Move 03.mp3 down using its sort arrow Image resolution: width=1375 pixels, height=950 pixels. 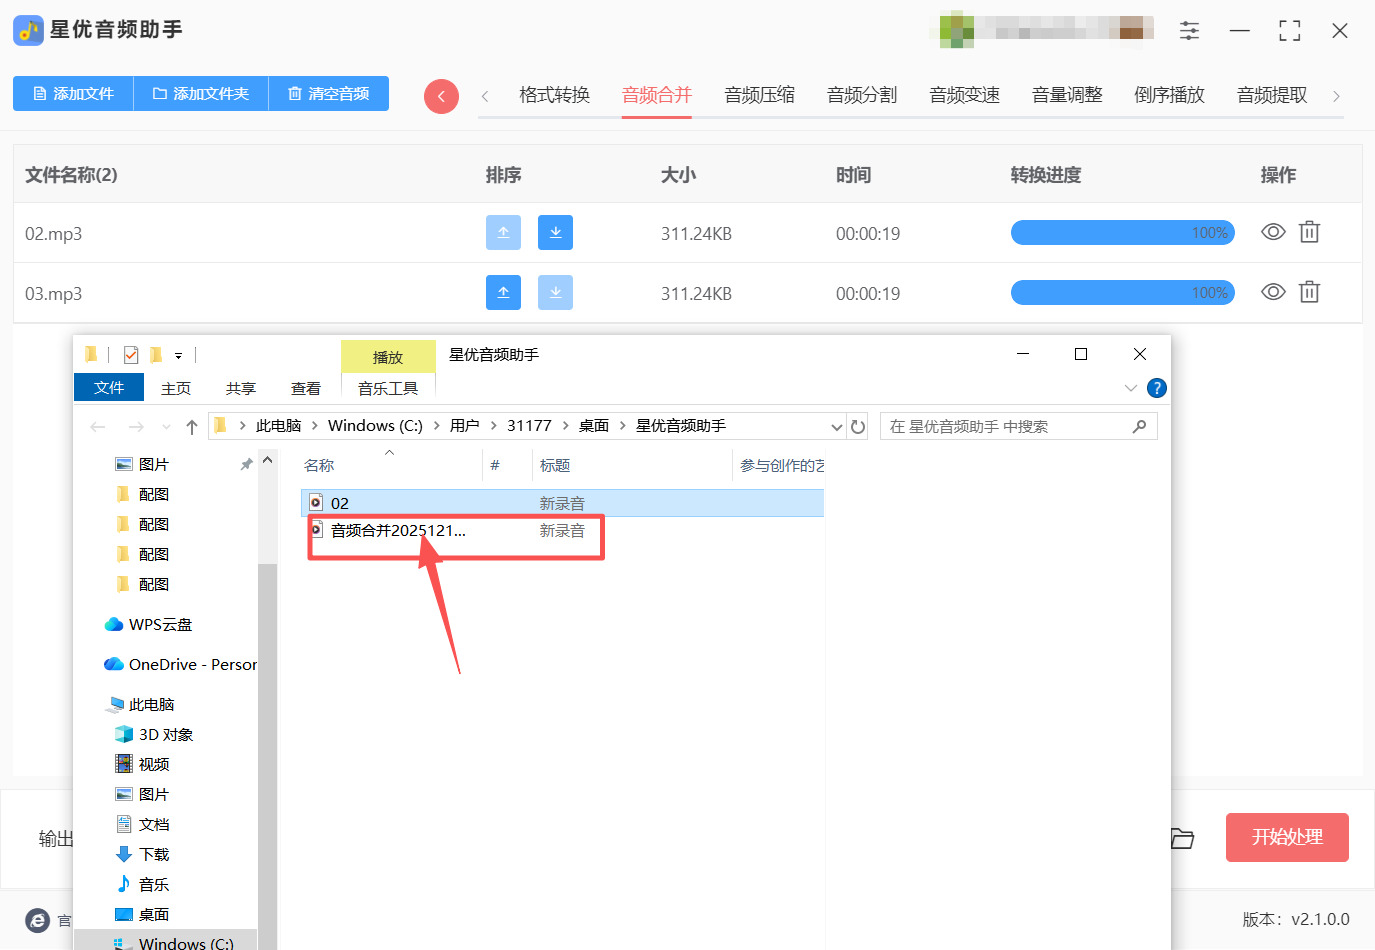pos(555,293)
